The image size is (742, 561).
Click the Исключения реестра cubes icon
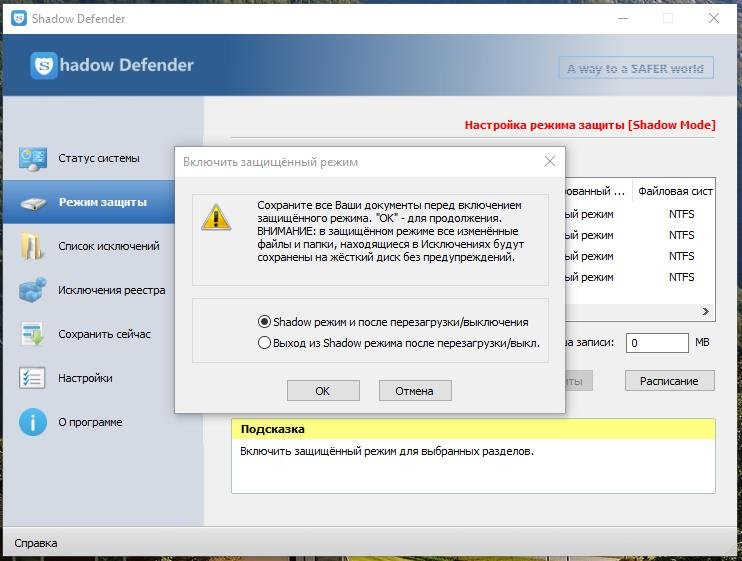33,289
